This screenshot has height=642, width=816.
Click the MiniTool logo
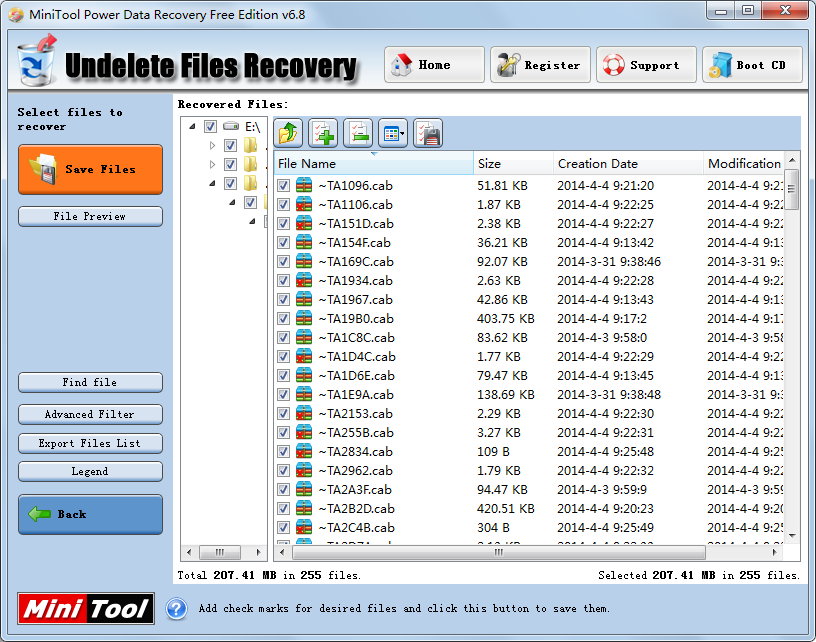86,608
